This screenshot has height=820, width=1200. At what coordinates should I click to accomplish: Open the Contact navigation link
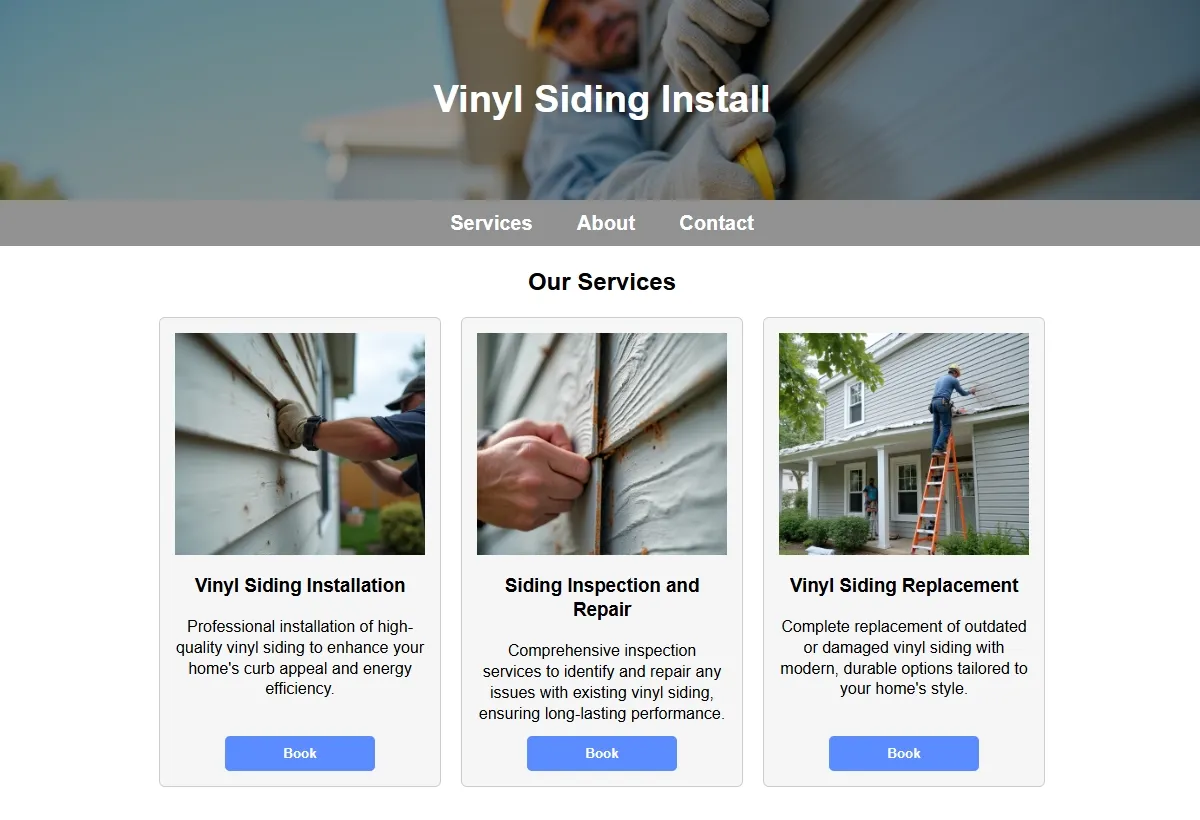tap(717, 223)
